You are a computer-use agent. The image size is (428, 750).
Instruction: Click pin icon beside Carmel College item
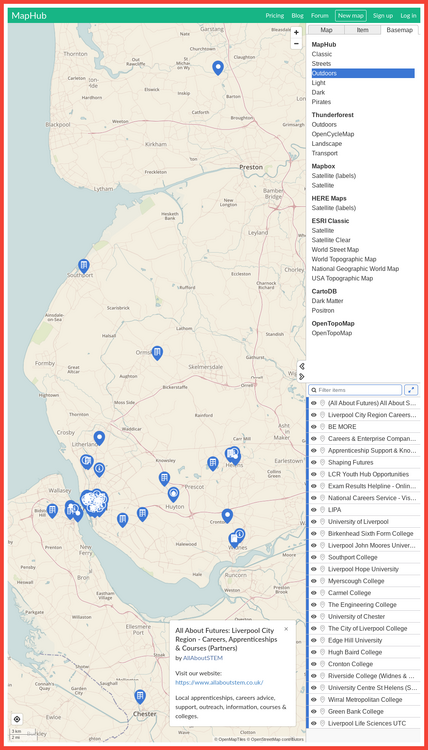(322, 593)
